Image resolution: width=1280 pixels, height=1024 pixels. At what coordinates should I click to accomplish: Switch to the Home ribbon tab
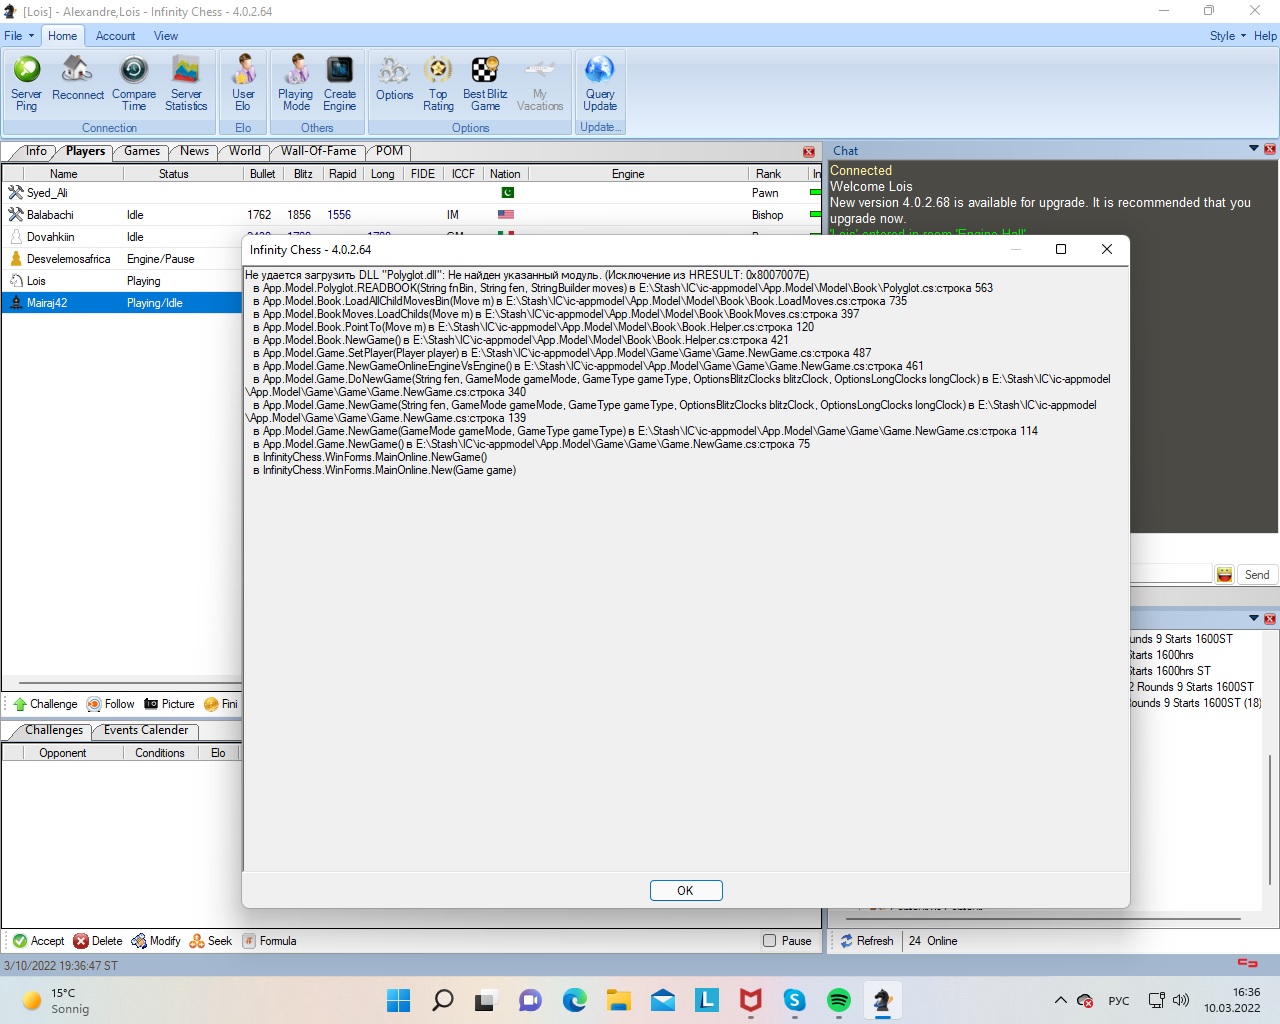click(x=62, y=36)
